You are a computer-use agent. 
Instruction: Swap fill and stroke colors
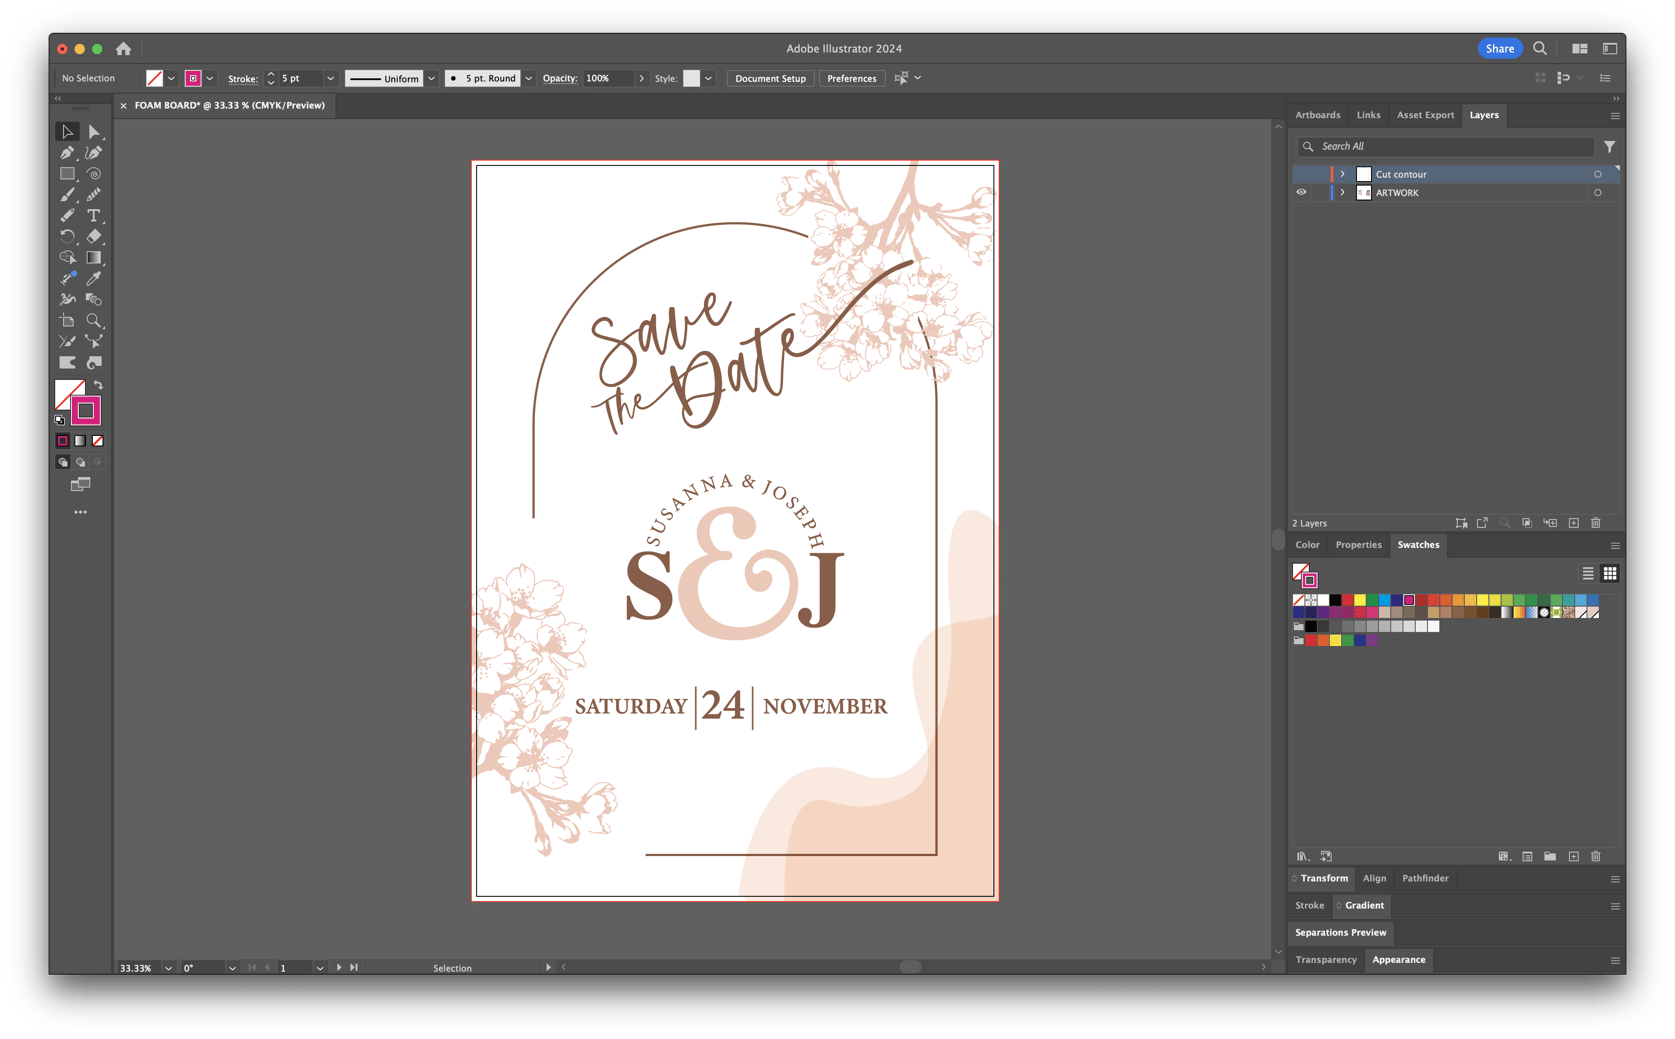click(98, 385)
